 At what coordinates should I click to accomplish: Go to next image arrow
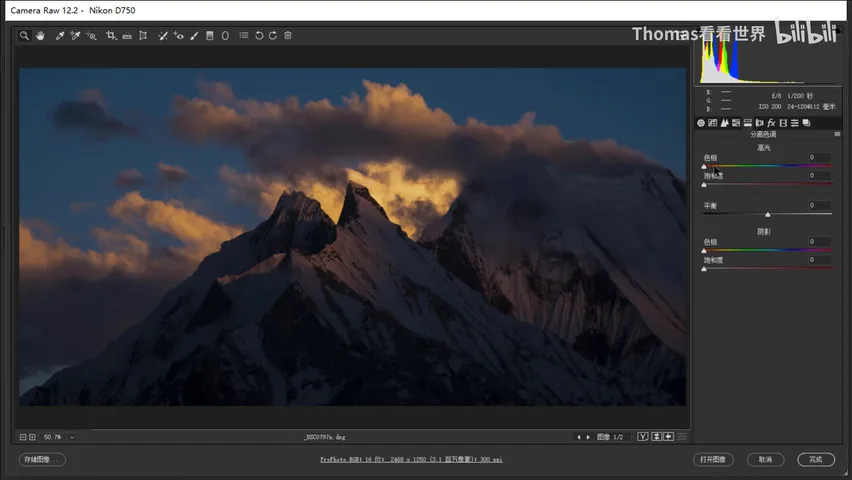[x=588, y=437]
